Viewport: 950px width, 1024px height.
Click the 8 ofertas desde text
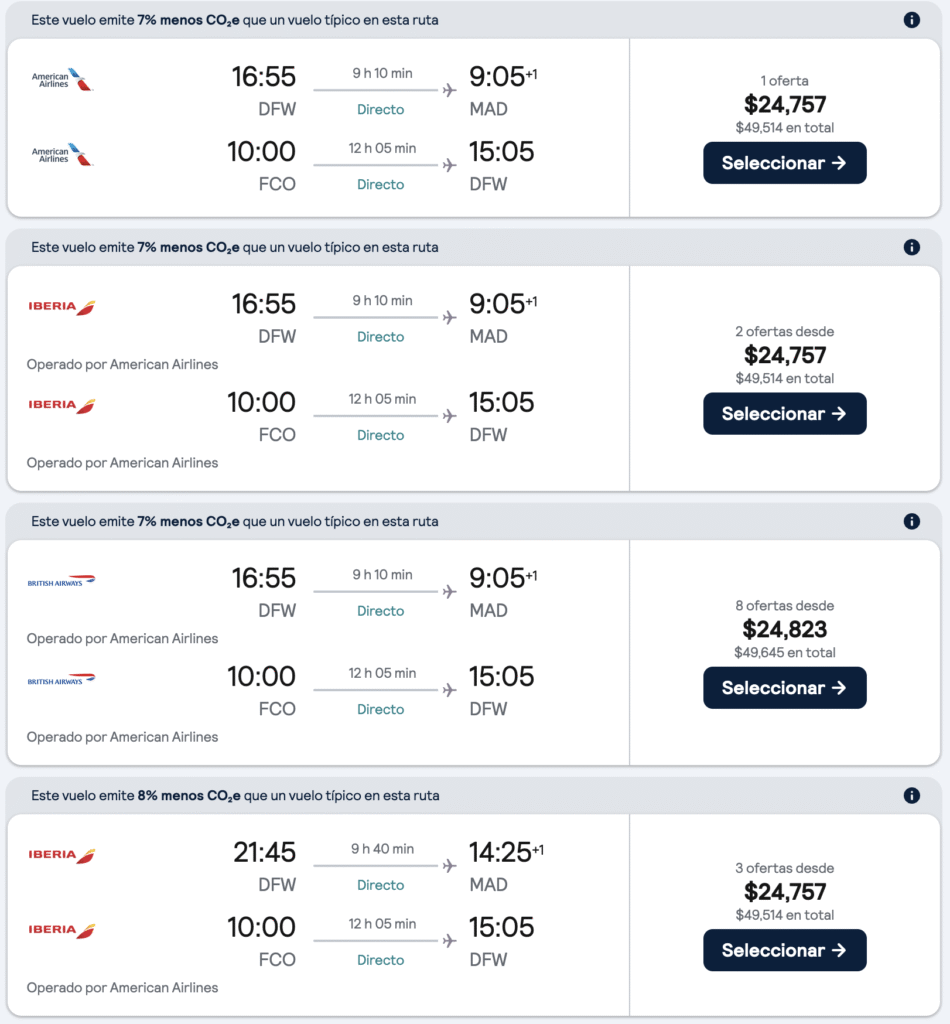[784, 606]
